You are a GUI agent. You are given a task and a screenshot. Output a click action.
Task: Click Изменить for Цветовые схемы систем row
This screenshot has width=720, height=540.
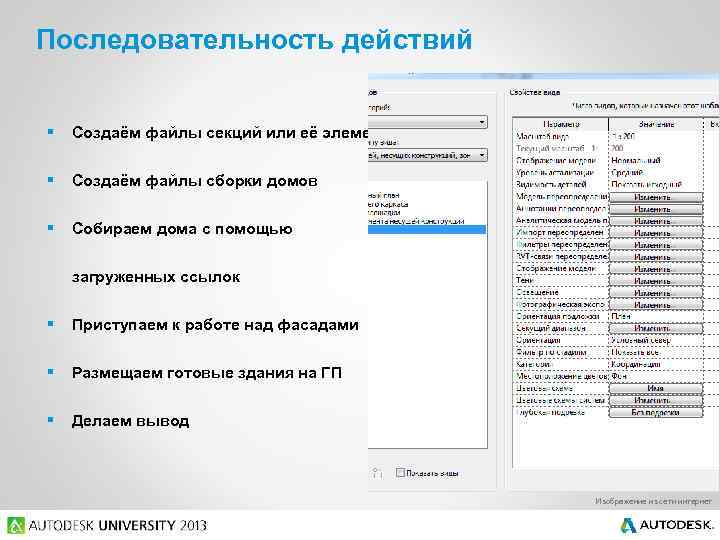coord(656,400)
